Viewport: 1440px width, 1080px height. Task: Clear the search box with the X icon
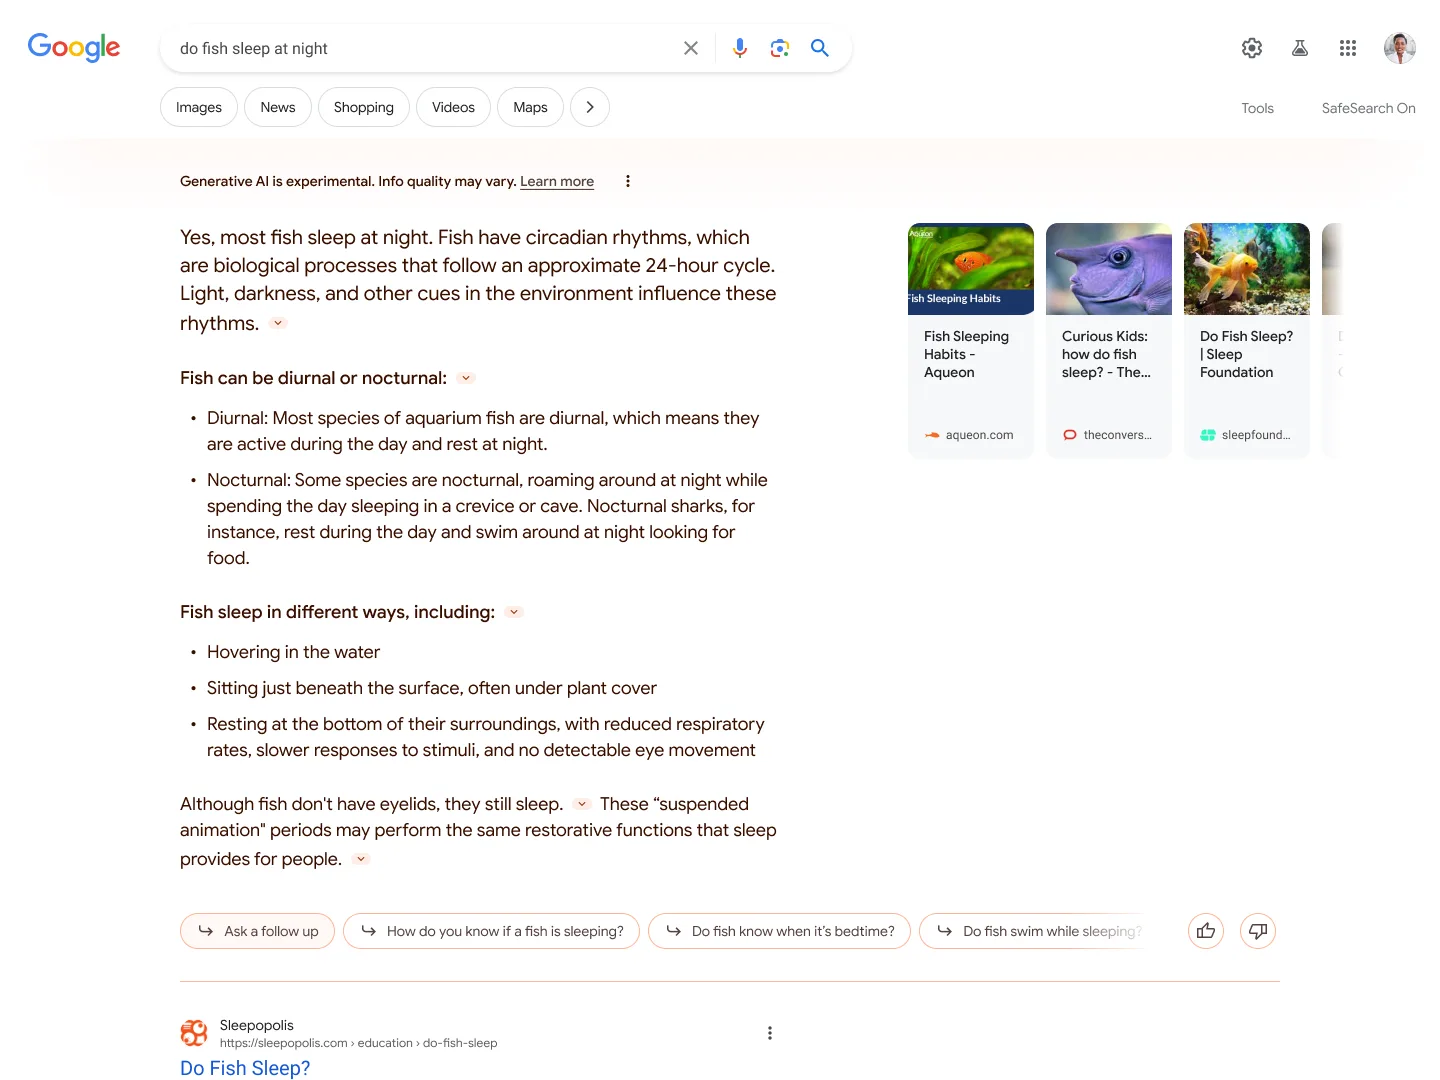click(691, 48)
